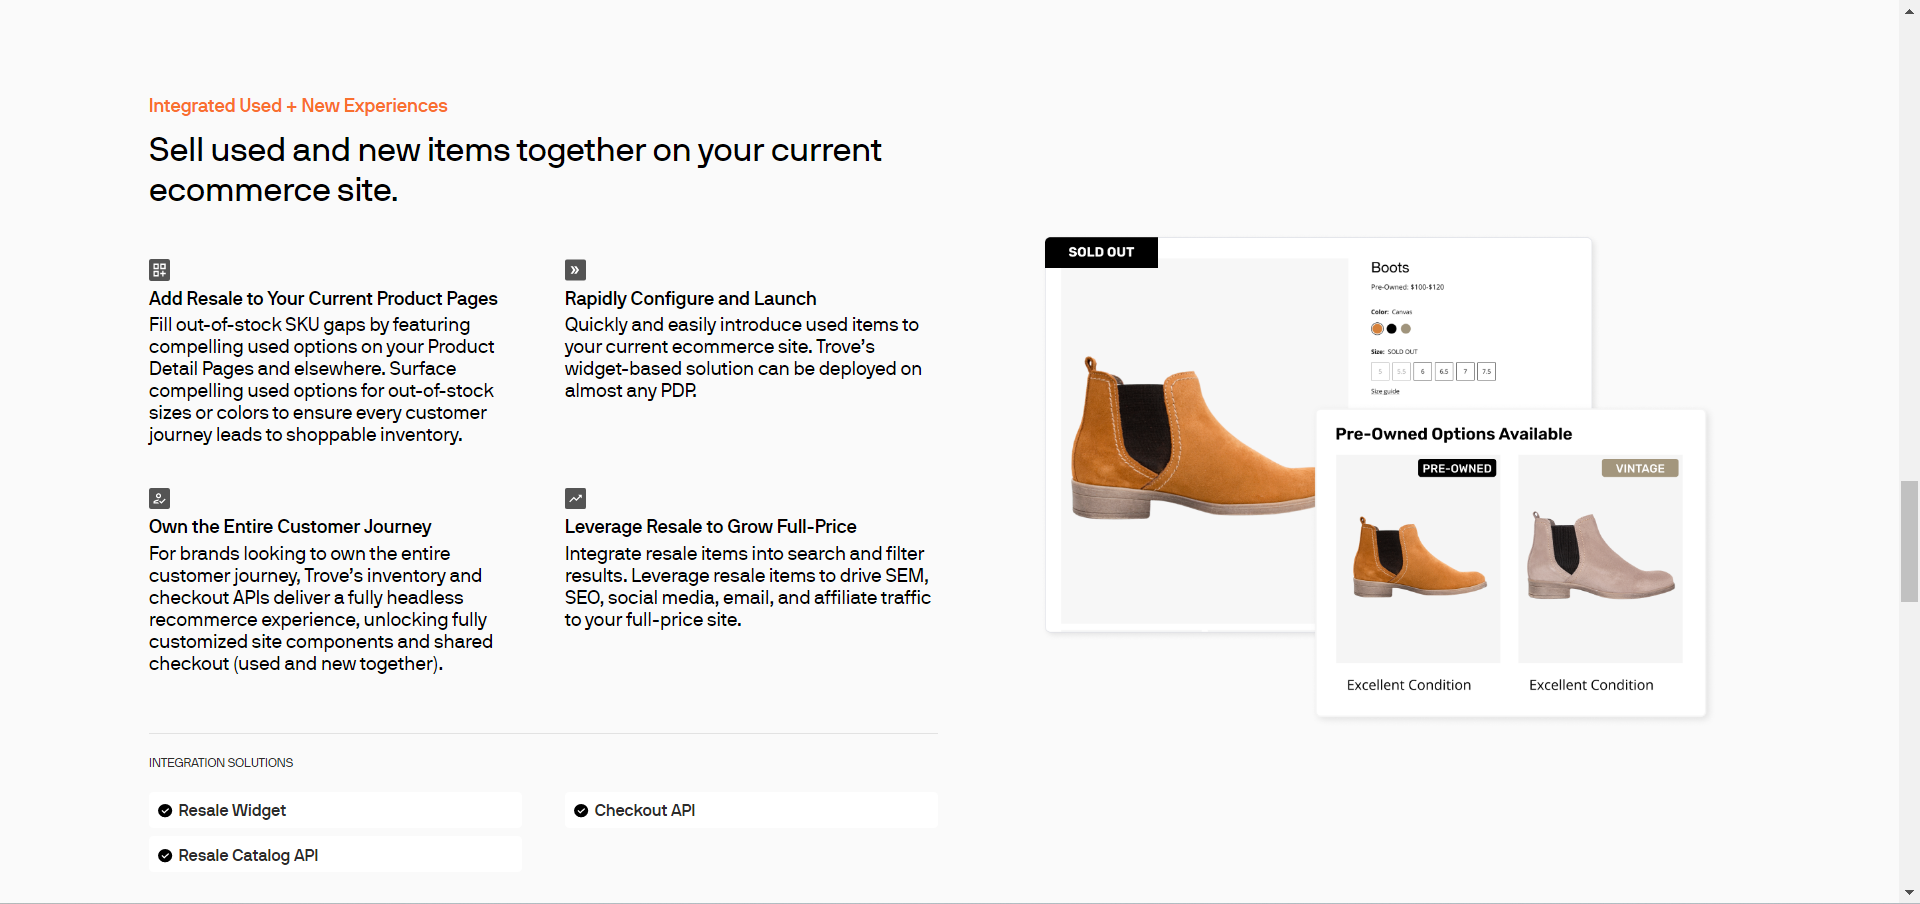Select the black color swatch for Boots

click(1391, 329)
